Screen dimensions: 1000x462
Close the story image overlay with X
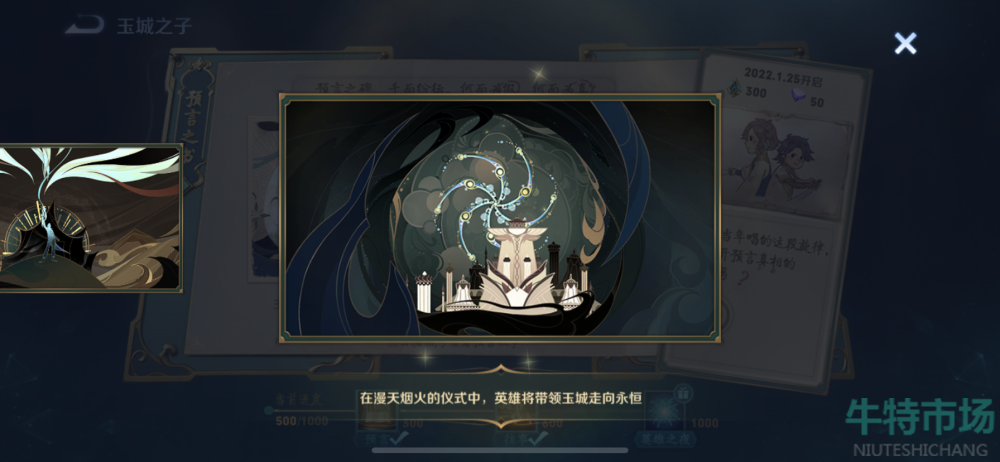coord(905,43)
